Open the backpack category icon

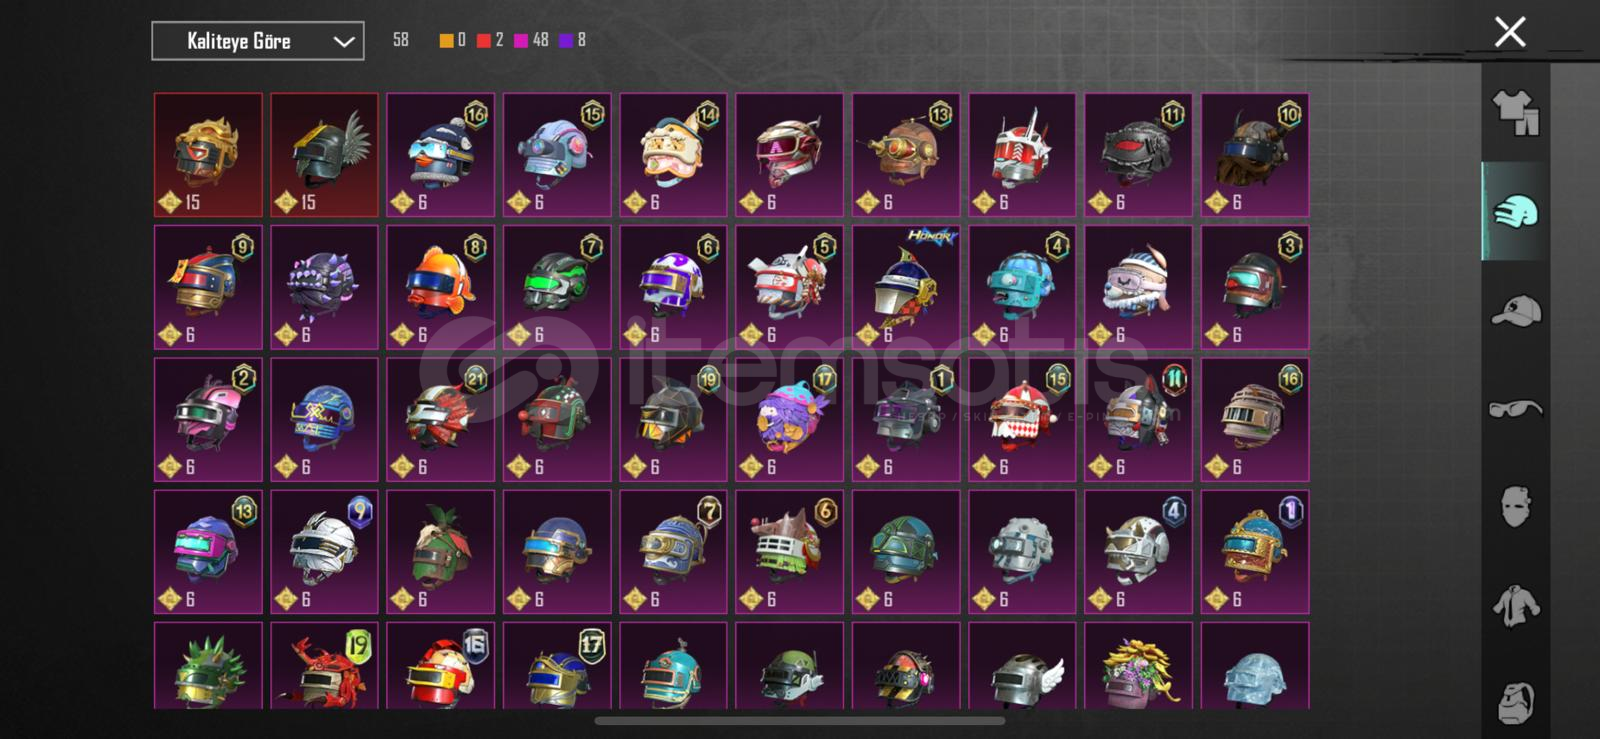click(x=1515, y=701)
